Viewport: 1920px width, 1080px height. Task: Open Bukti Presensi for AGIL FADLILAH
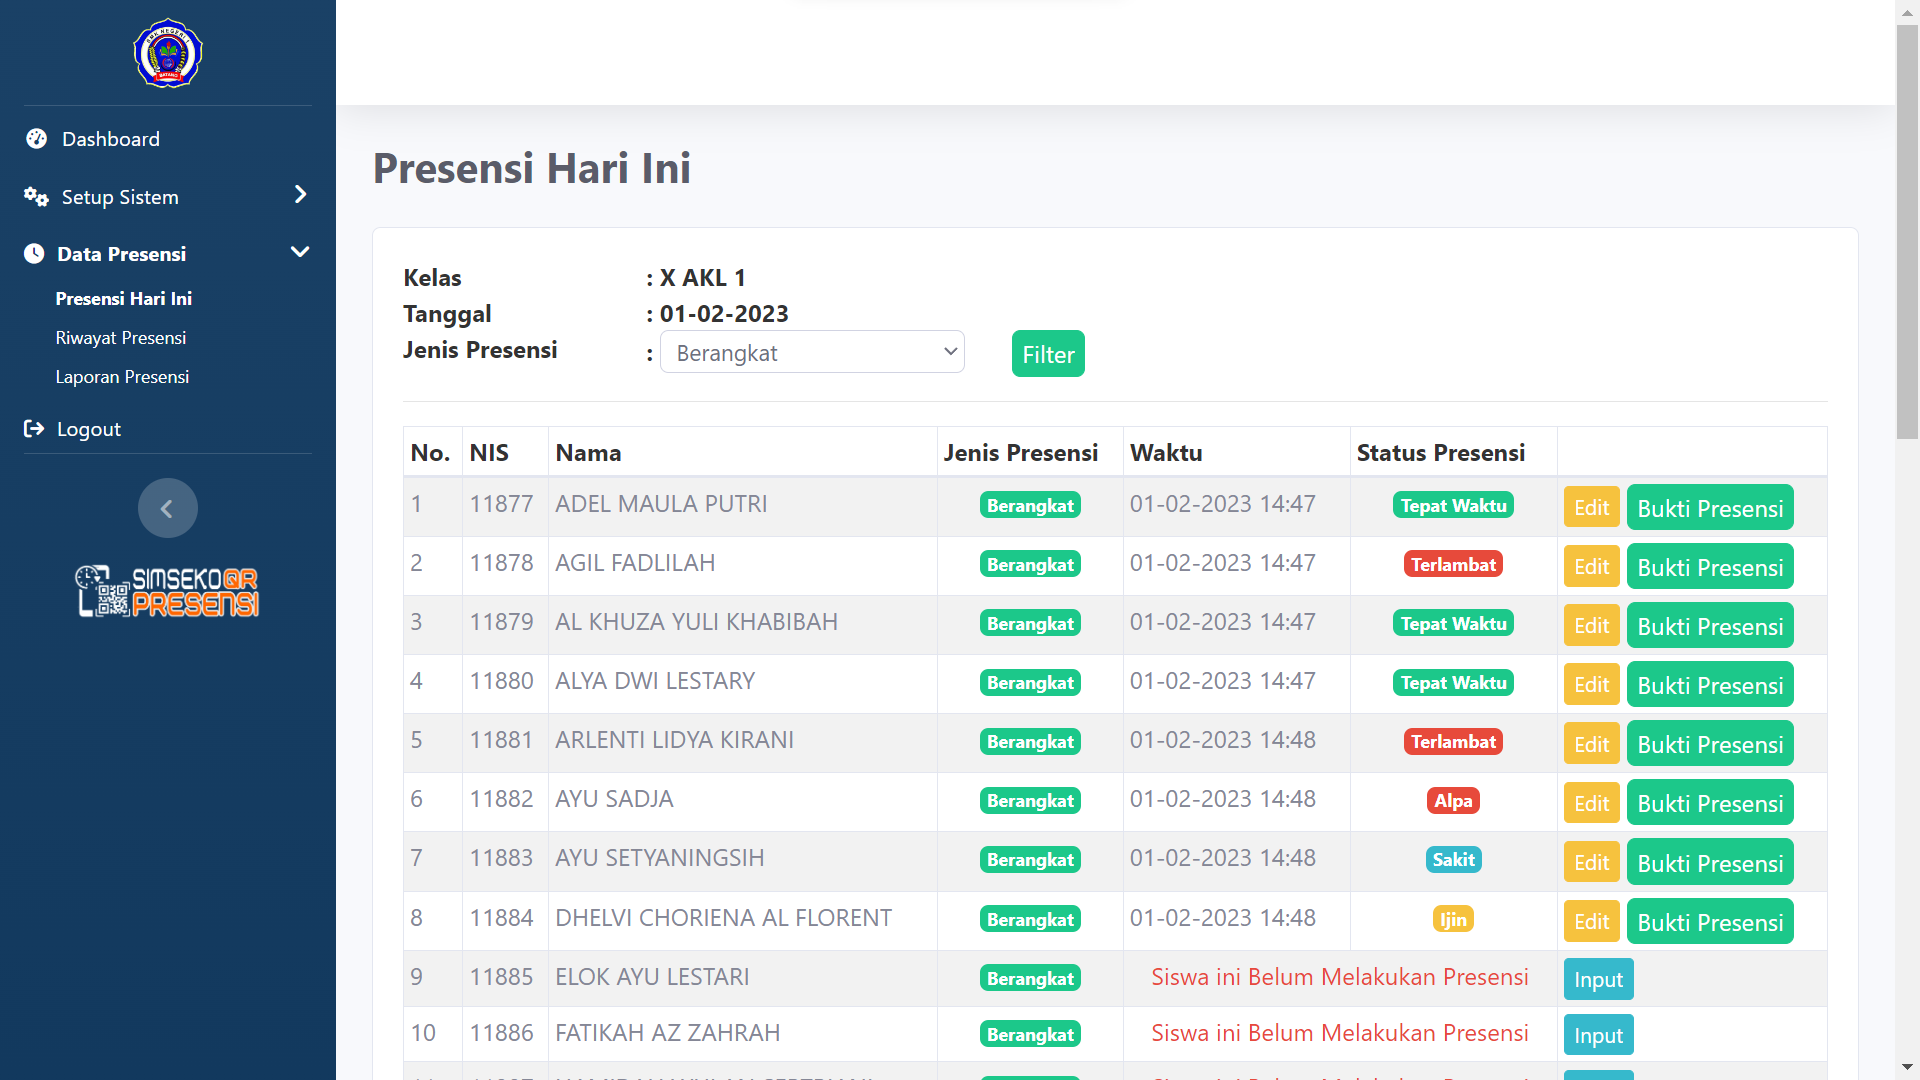pyautogui.click(x=1710, y=567)
